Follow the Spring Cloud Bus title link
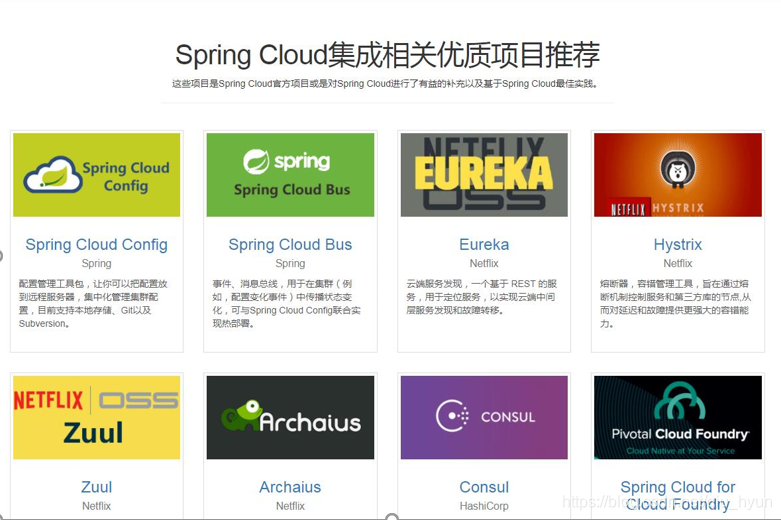Image resolution: width=781 pixels, height=520 pixels. (290, 245)
